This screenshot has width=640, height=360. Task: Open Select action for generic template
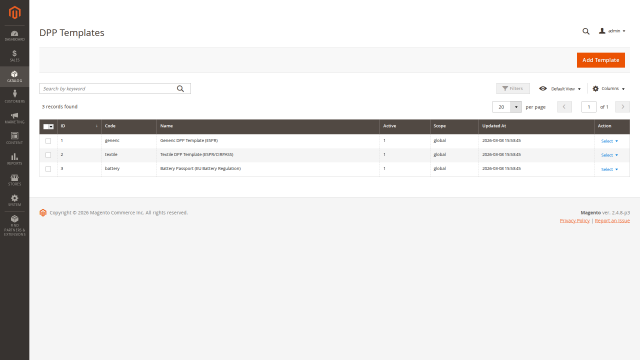[609, 141]
